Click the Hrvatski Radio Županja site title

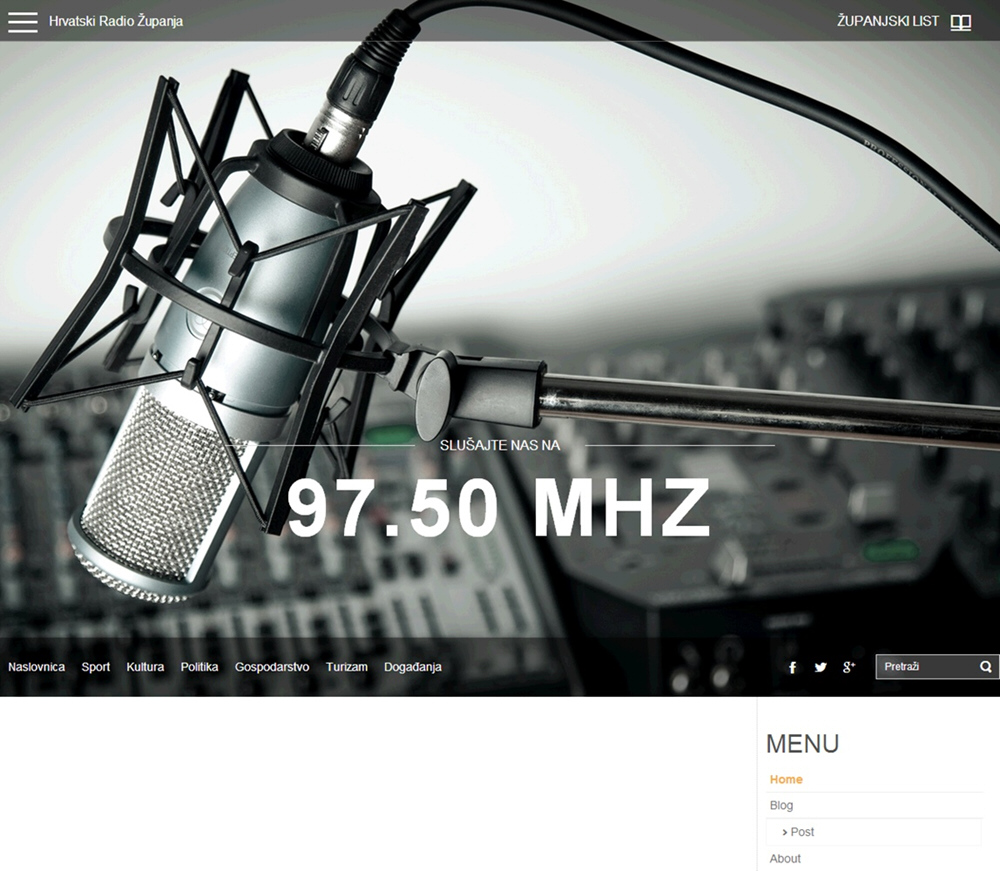(x=116, y=21)
